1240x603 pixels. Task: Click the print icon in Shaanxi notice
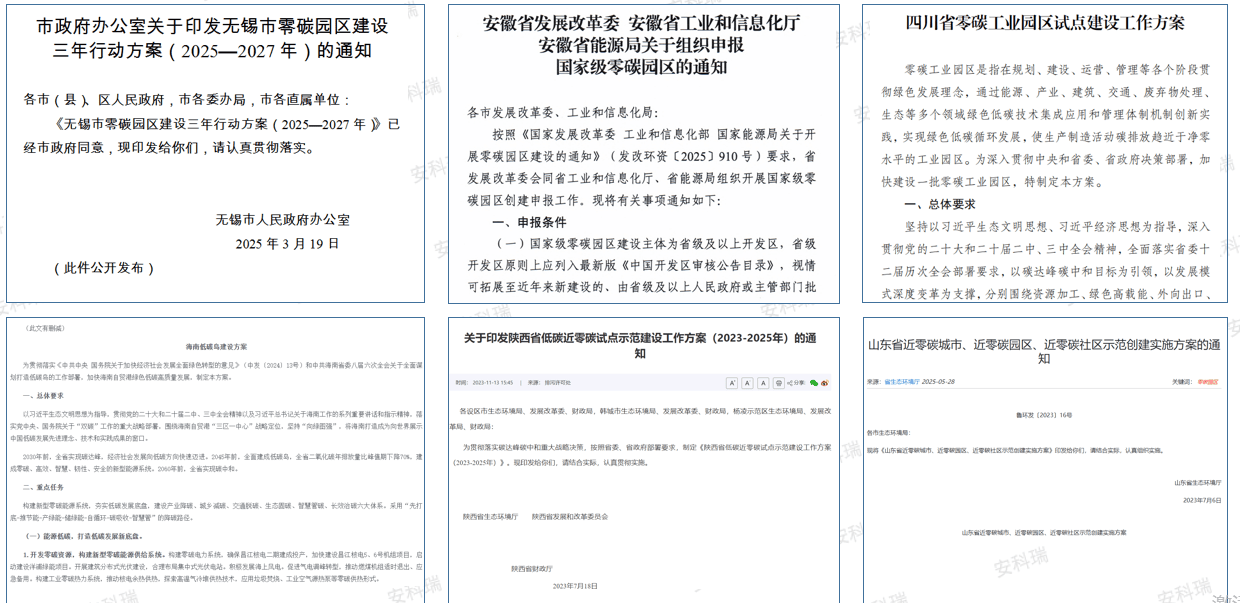point(779,383)
